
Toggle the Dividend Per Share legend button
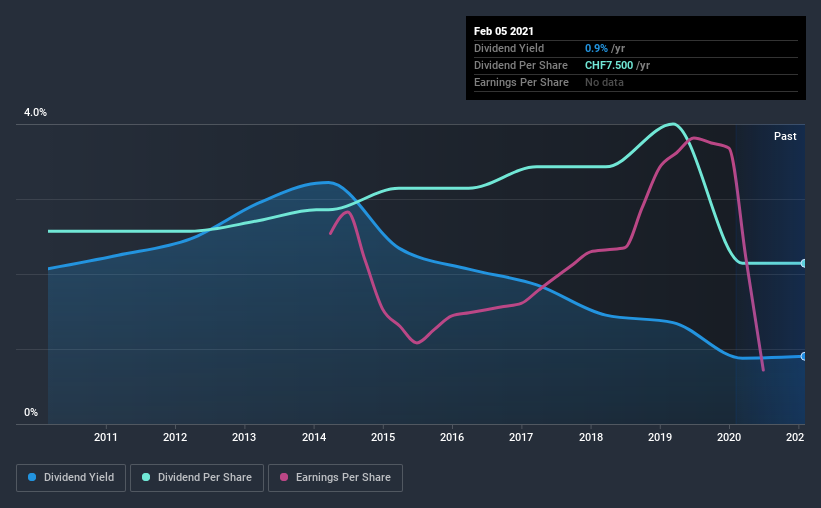(x=197, y=478)
